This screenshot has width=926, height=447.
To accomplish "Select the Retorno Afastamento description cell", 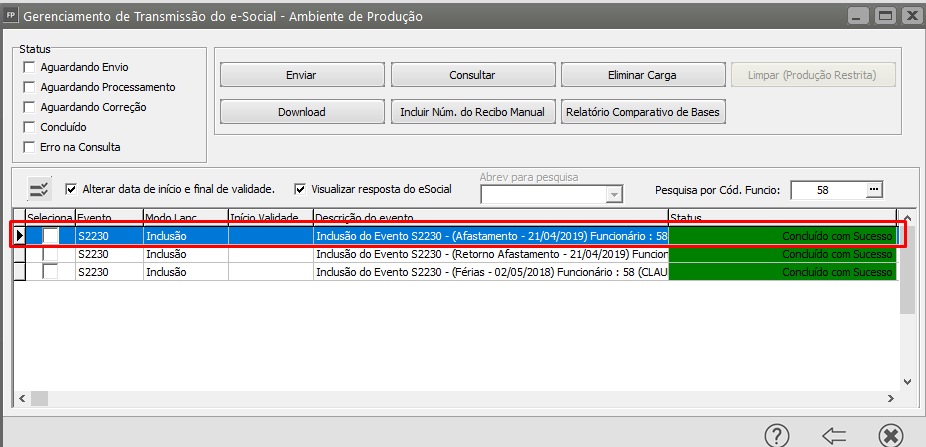I will 491,254.
